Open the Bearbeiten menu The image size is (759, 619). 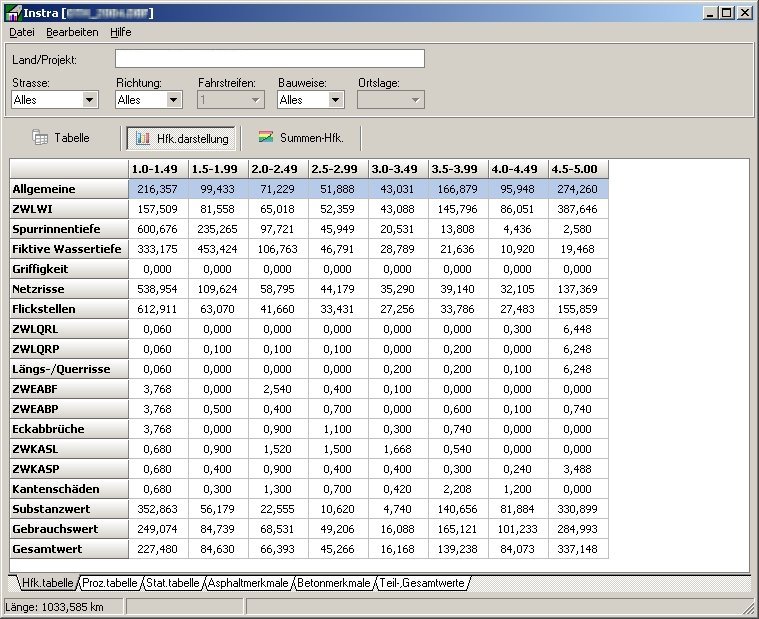click(72, 32)
